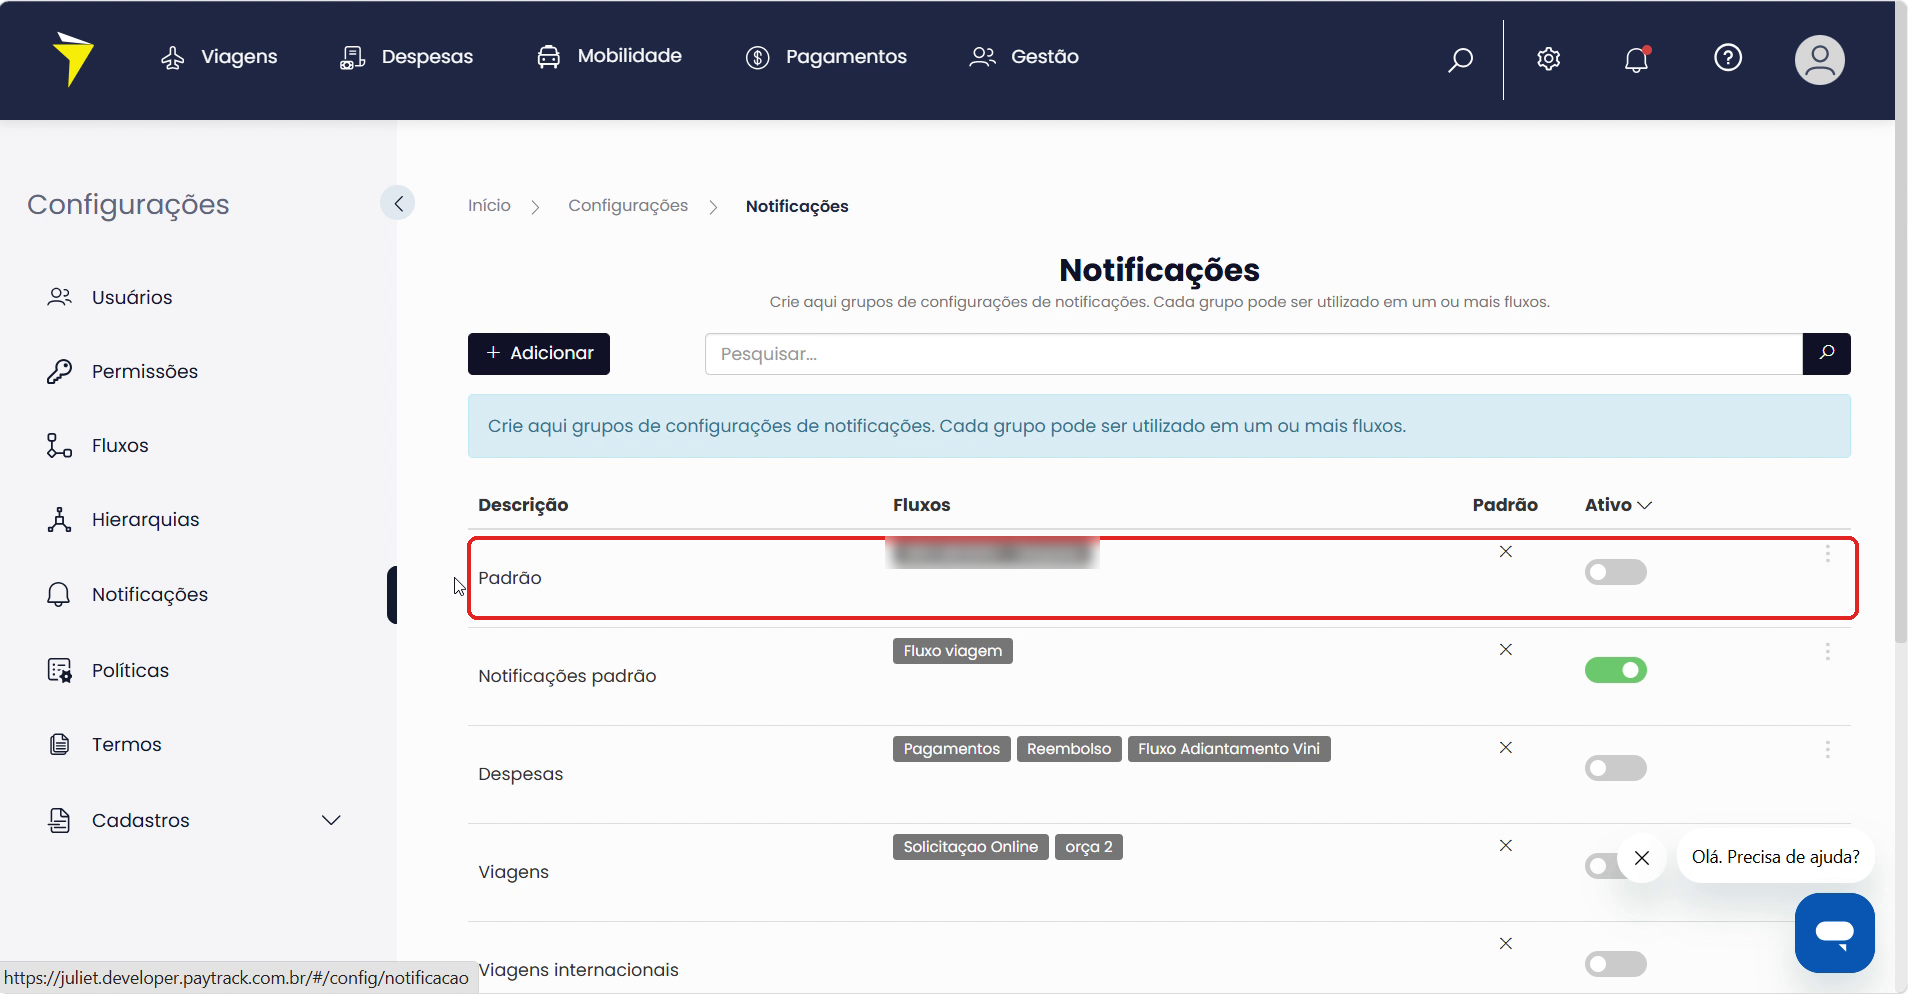Screen dimensions: 1912x994
Task: Open the Gestão menu
Action: (1024, 57)
